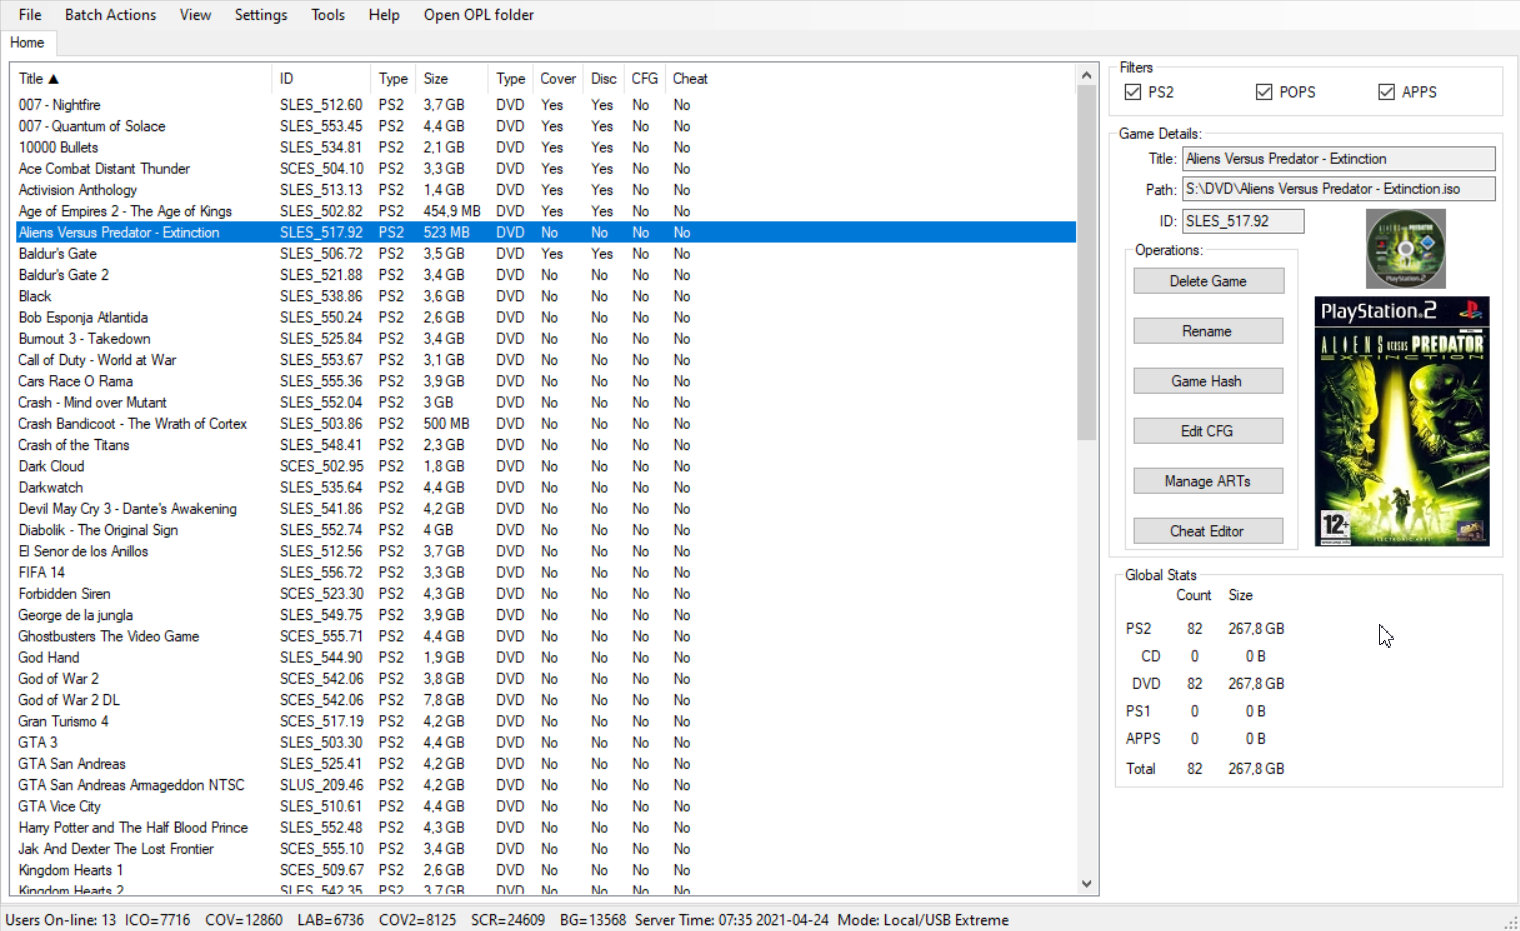
Task: Select Call of Duty - World at War
Action: pyautogui.click(x=545, y=360)
